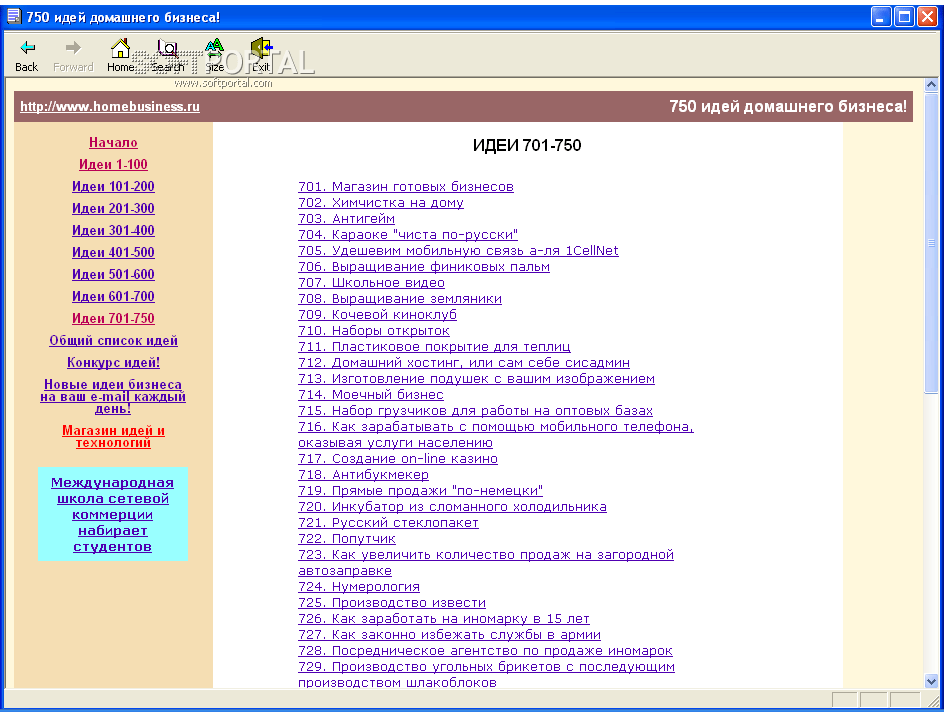Click the vertical scrollbar thumb
944x712 pixels.
tap(931, 243)
